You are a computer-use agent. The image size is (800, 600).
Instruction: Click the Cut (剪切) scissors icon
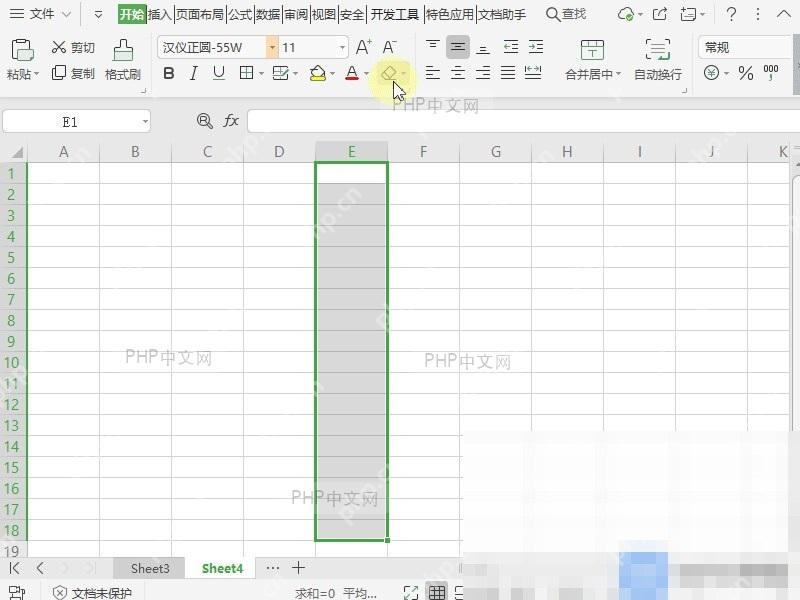[x=59, y=47]
